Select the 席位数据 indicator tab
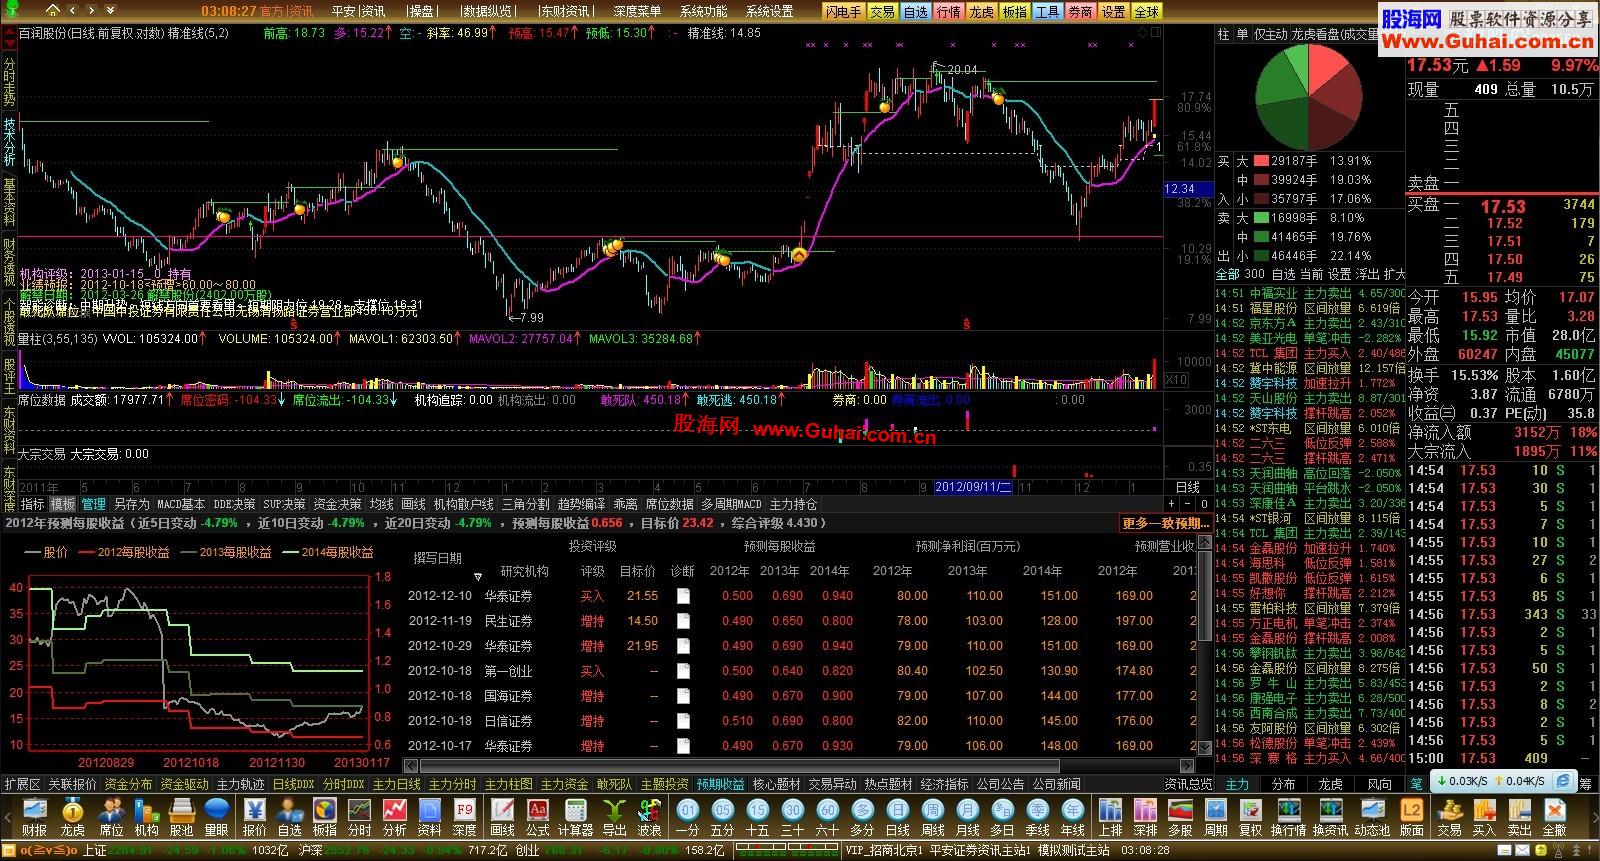 point(670,504)
